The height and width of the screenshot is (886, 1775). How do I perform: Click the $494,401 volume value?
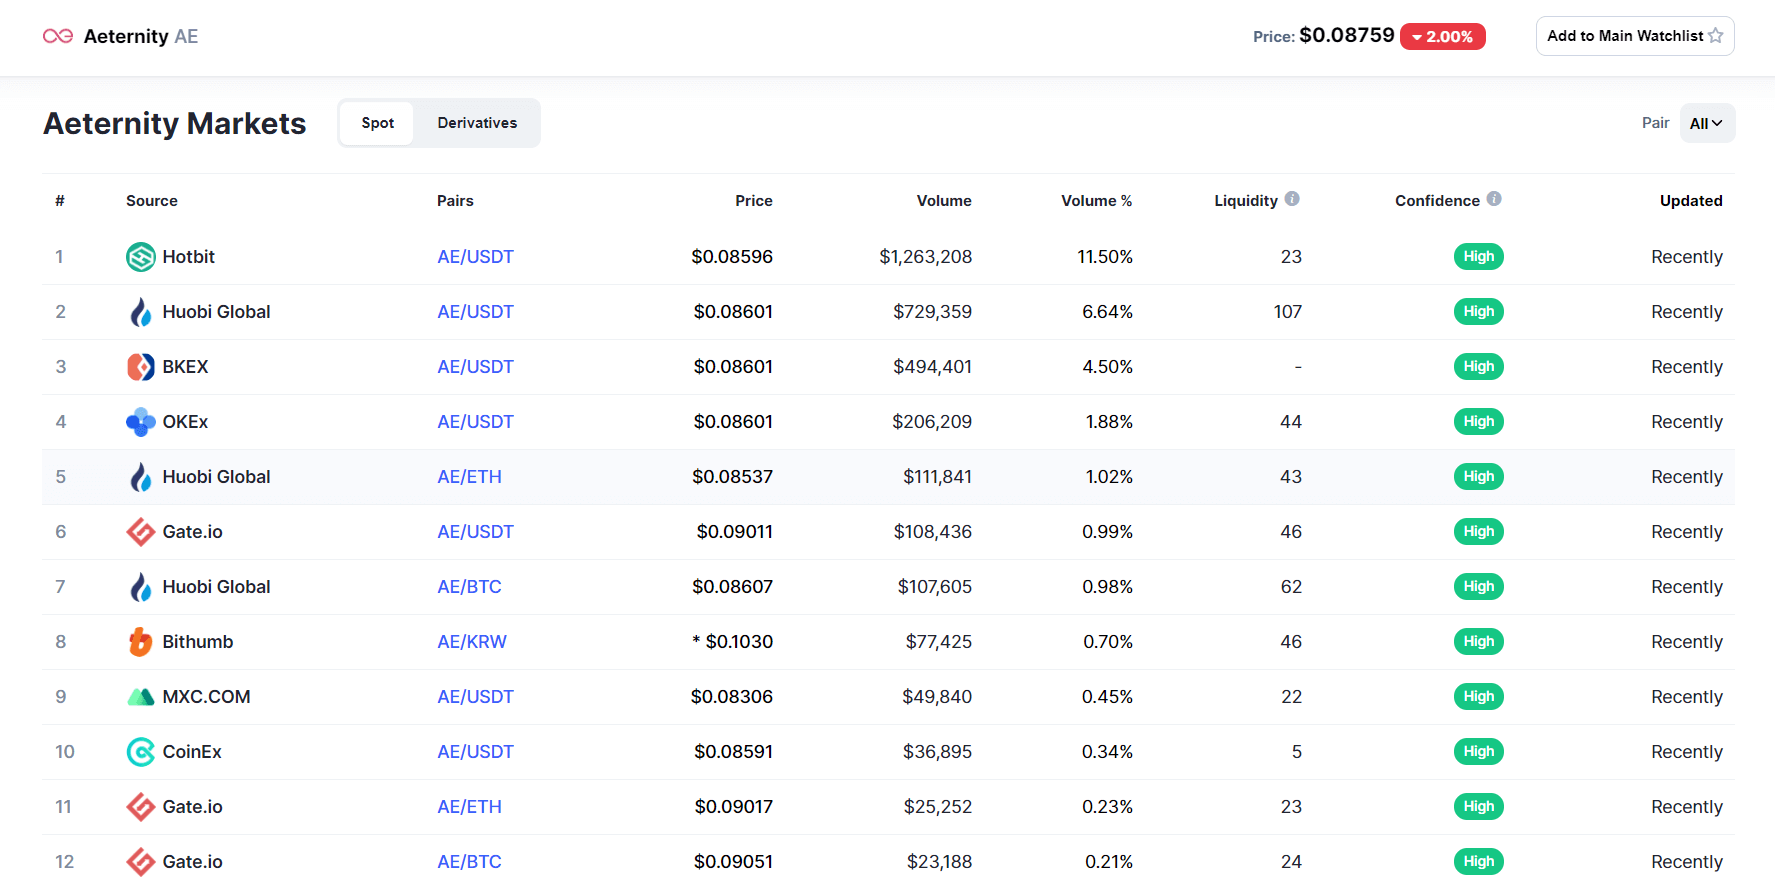[x=933, y=367]
